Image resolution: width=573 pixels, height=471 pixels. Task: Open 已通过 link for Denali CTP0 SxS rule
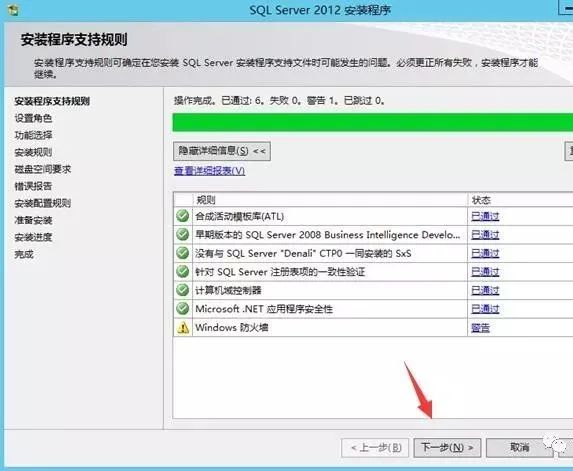coord(485,253)
